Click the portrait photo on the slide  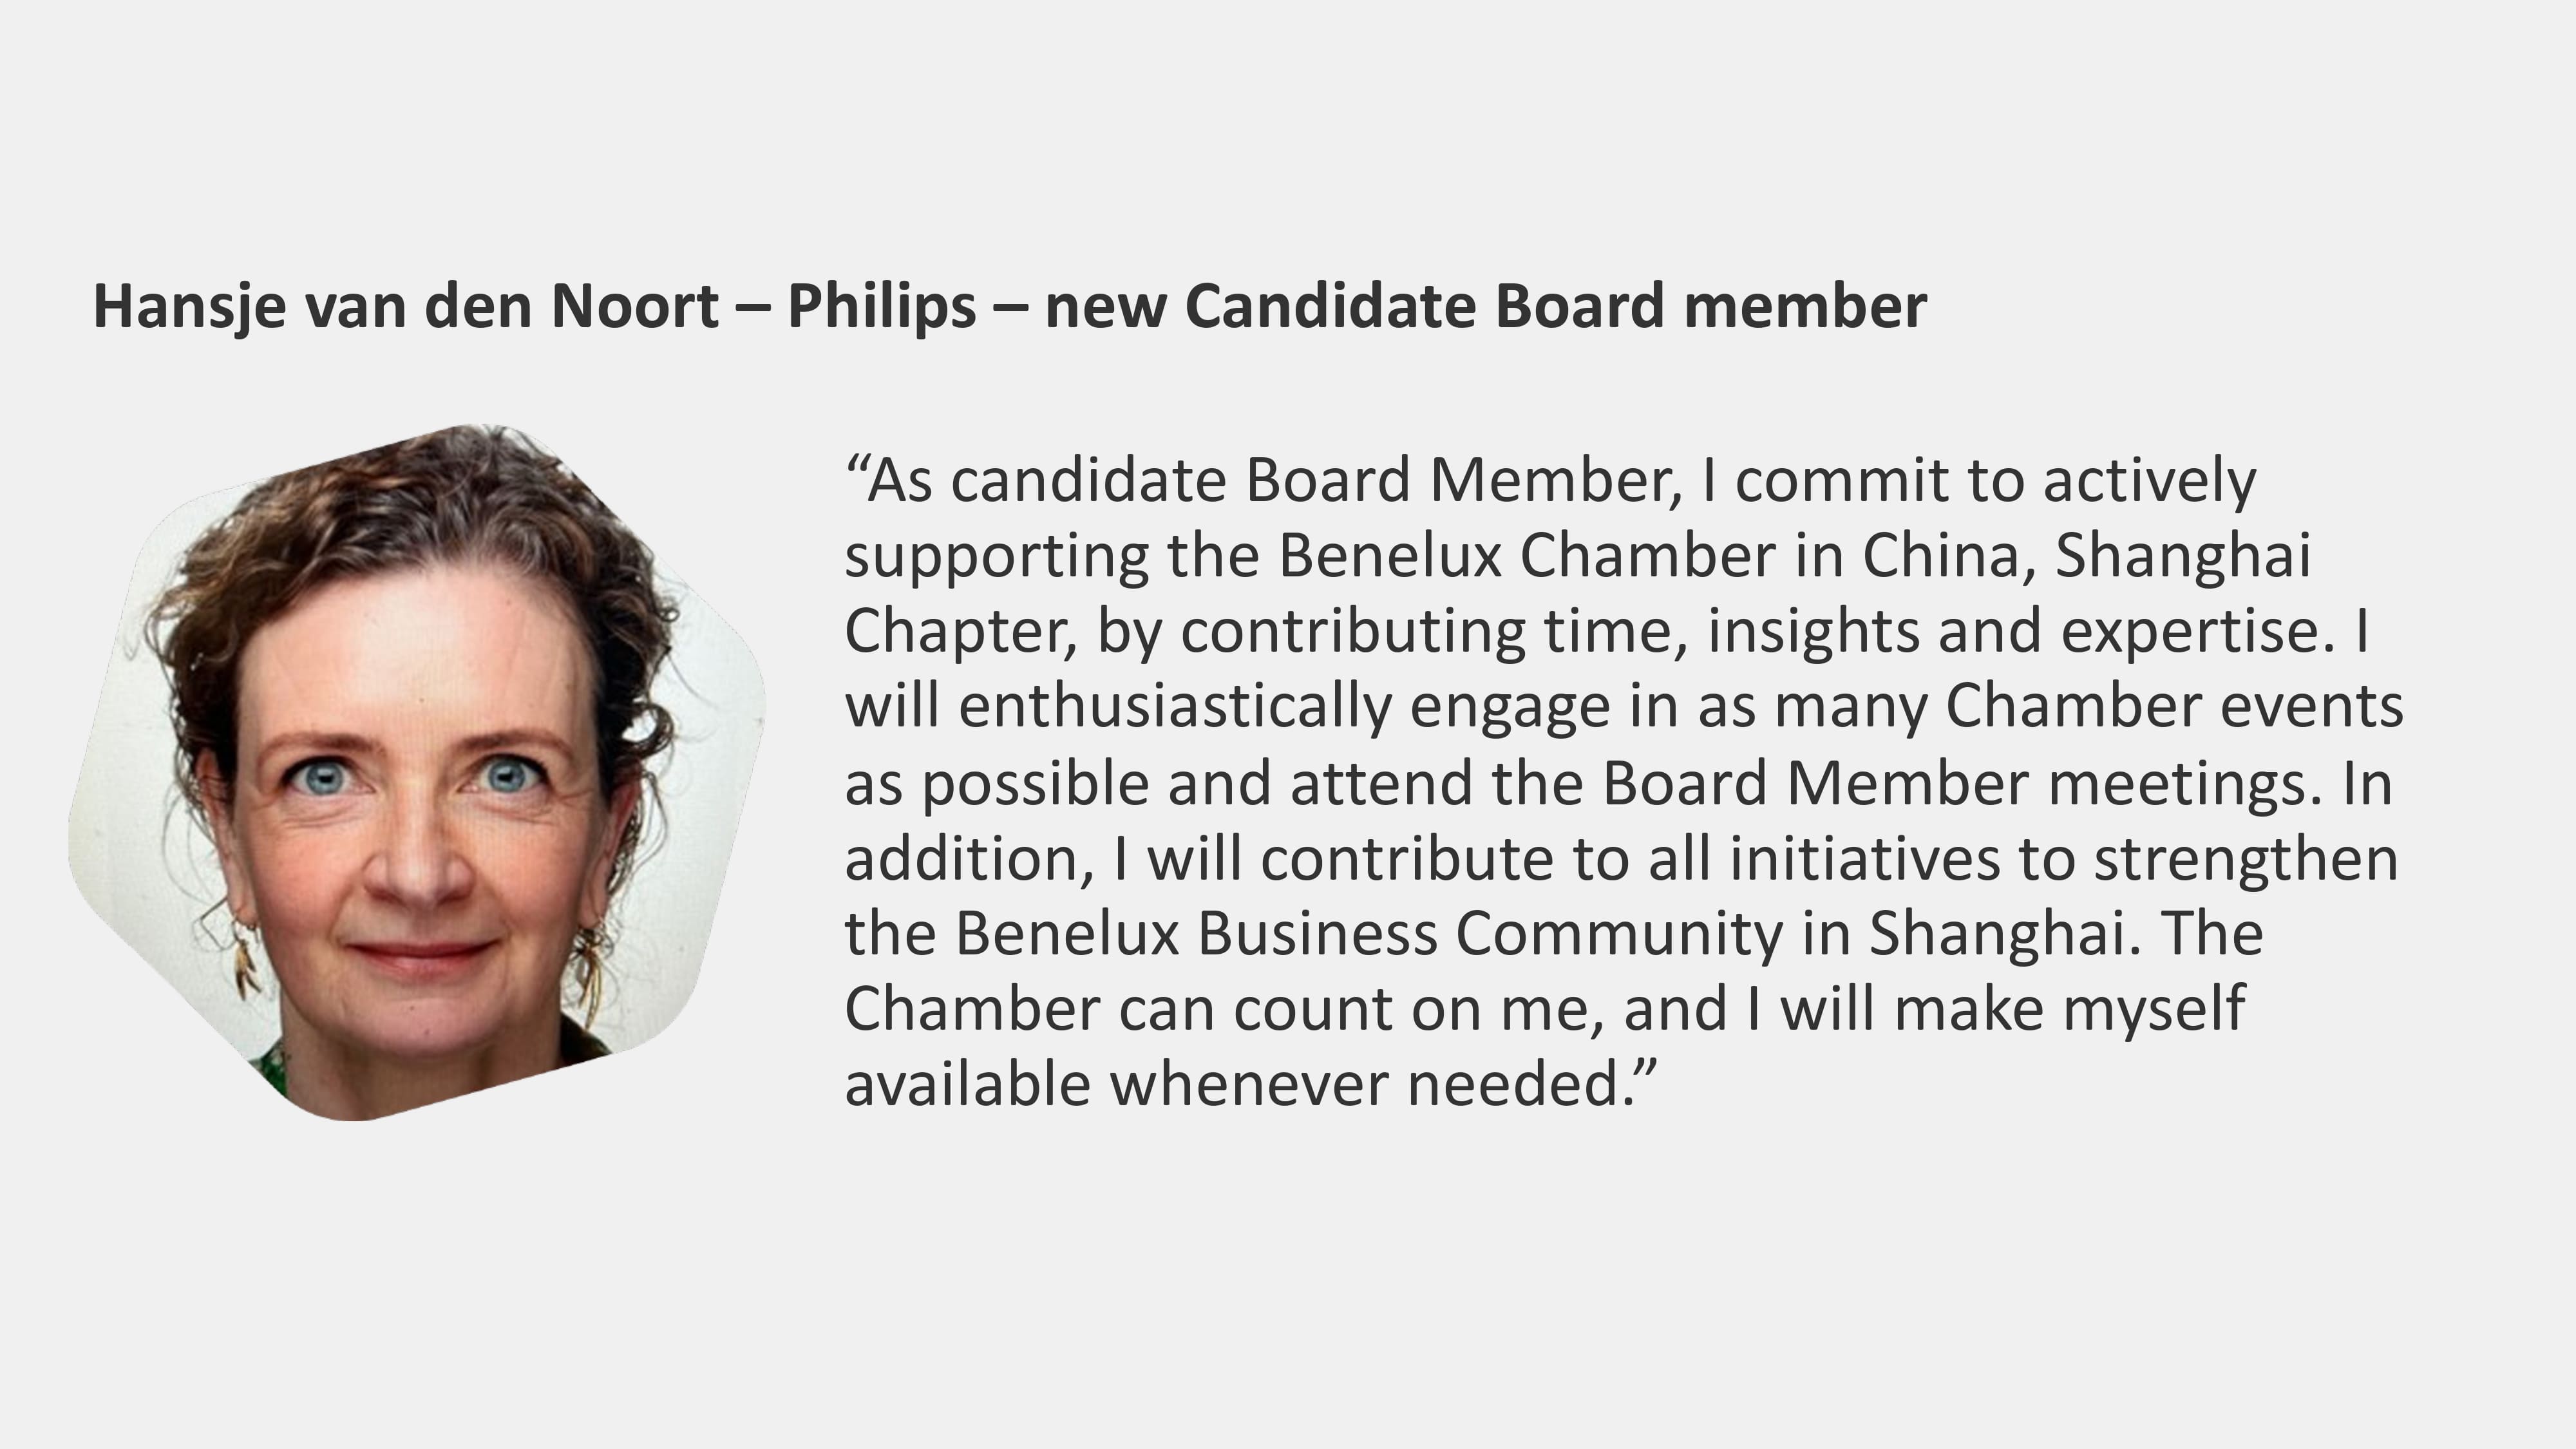(x=417, y=772)
